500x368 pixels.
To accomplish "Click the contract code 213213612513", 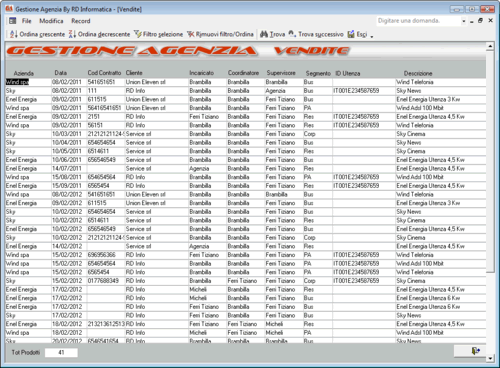I will 106,324.
